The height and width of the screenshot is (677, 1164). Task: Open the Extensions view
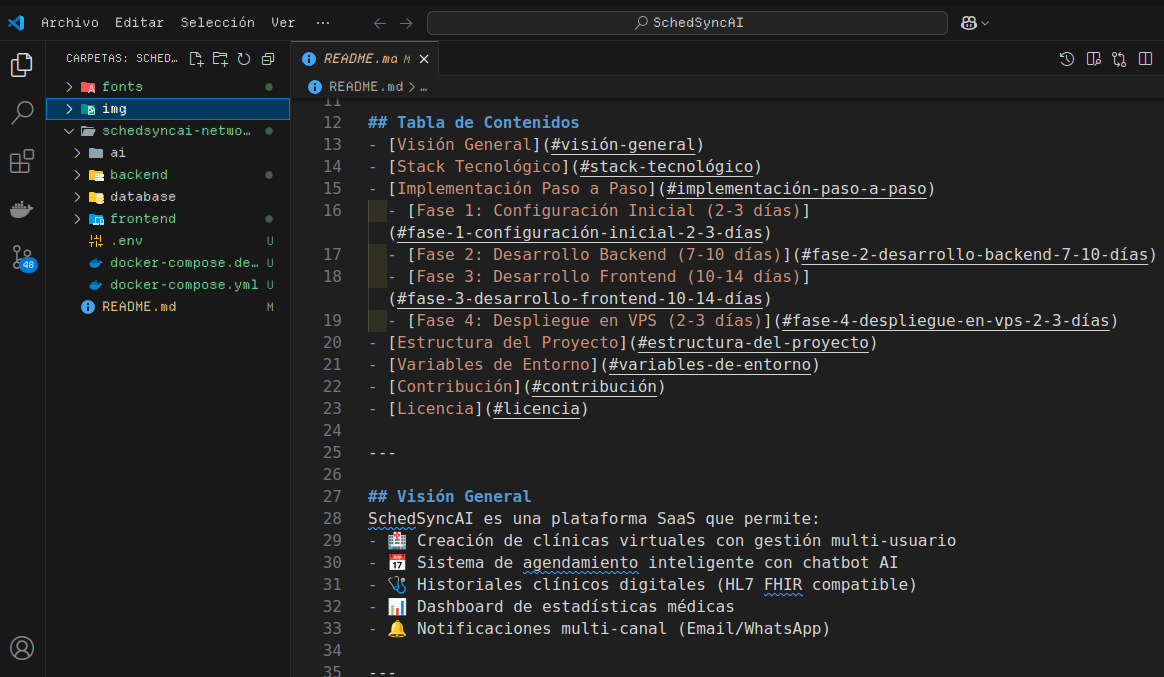[x=22, y=161]
